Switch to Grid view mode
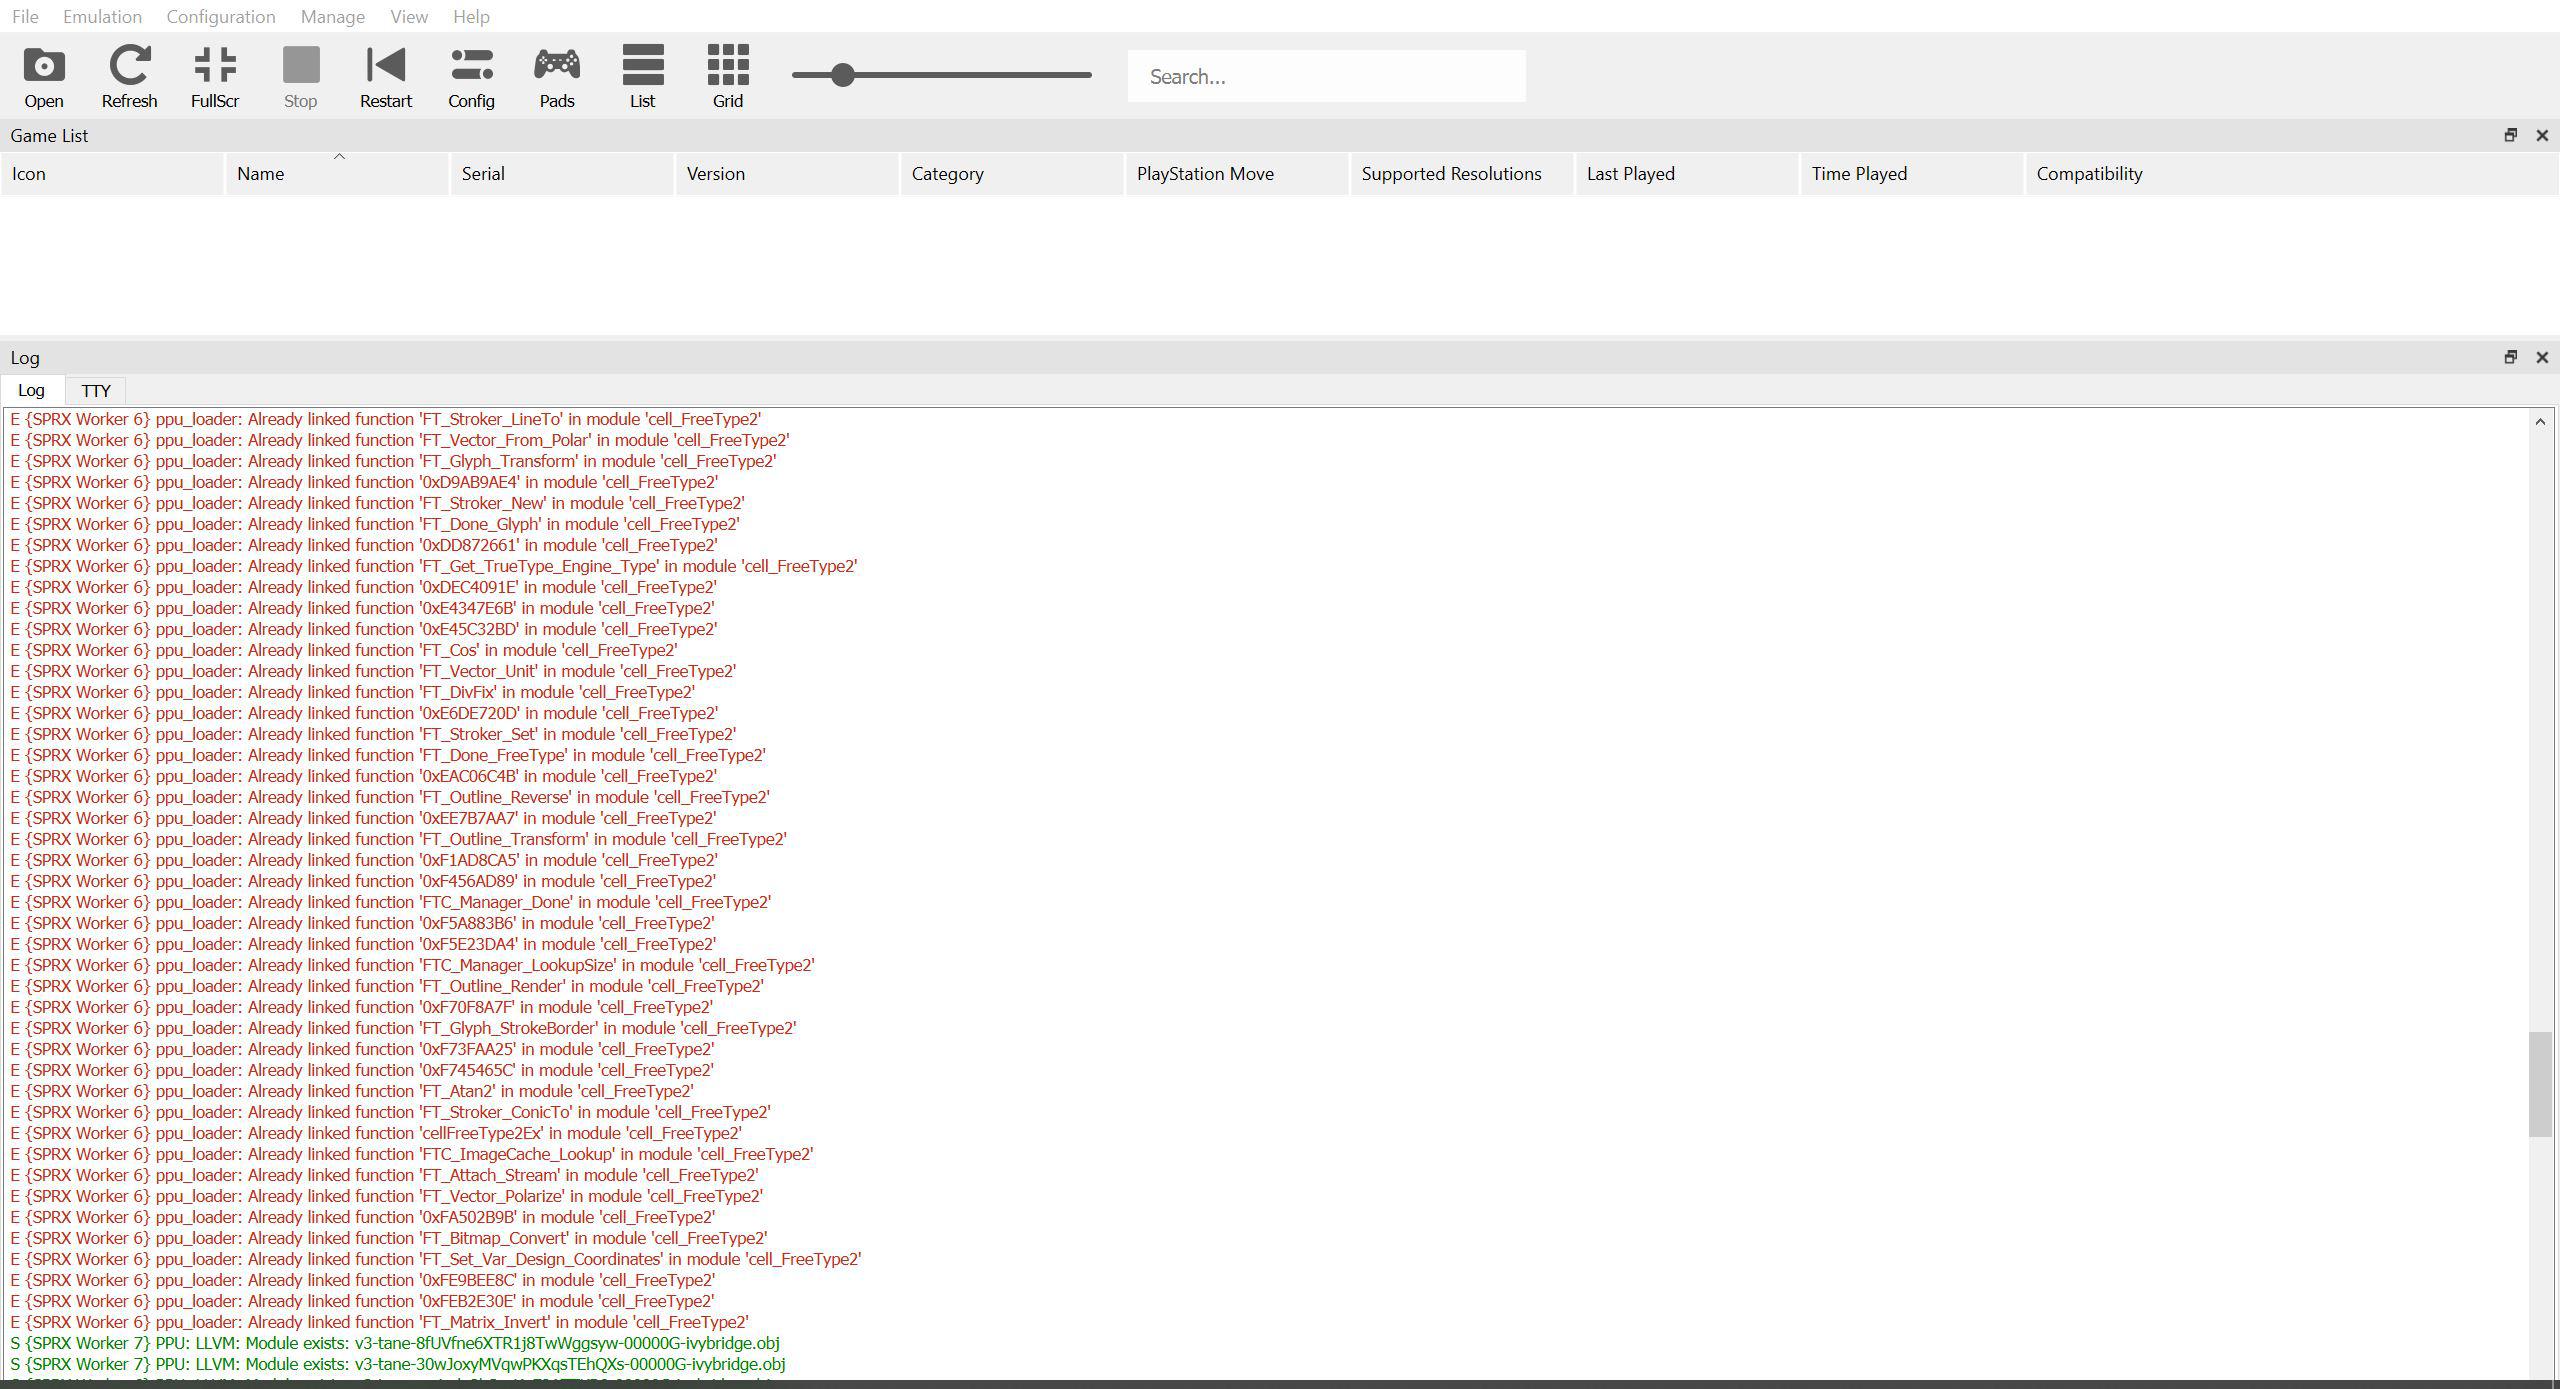 click(x=727, y=76)
